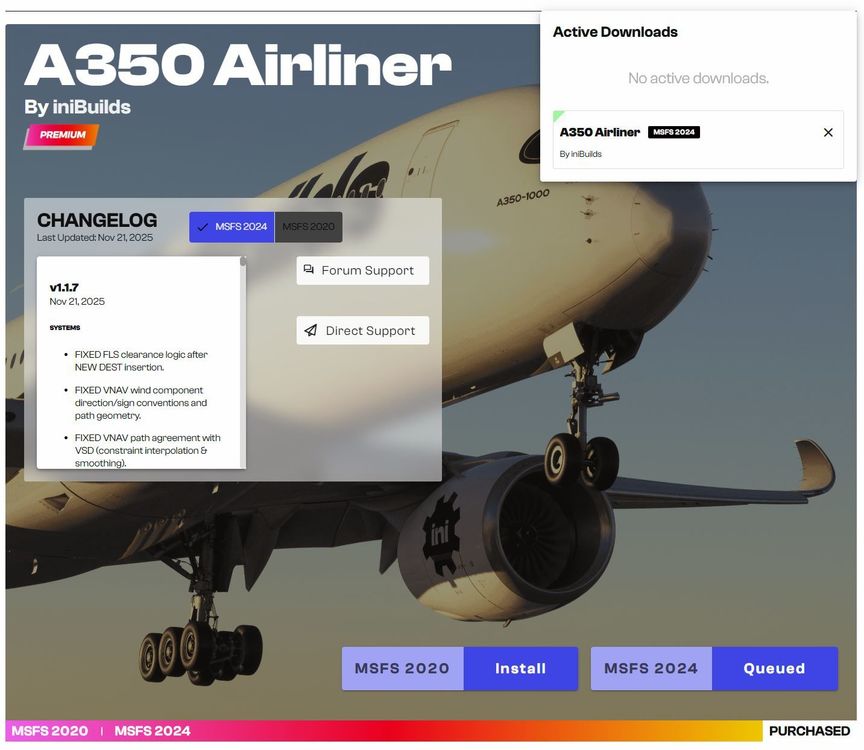Click the Direct Support paper plane icon
This screenshot has width=864, height=750.
311,330
